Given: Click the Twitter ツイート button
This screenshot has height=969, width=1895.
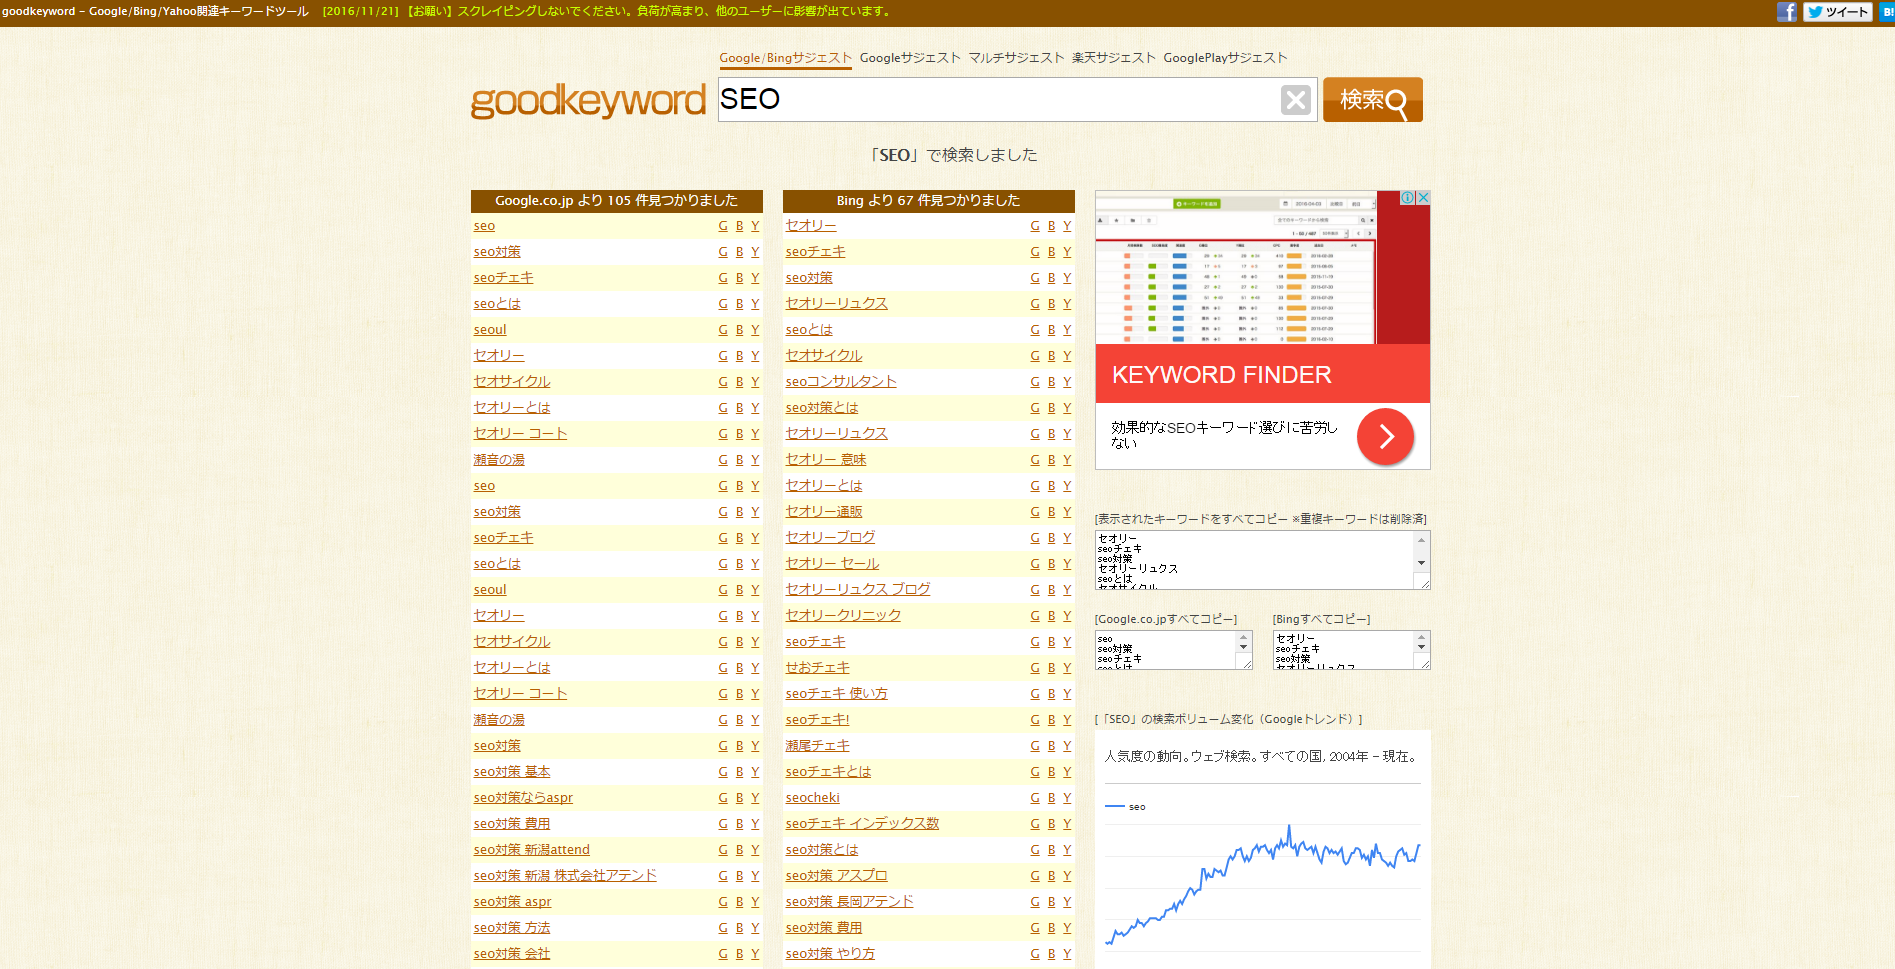Looking at the screenshot, I should pos(1838,12).
